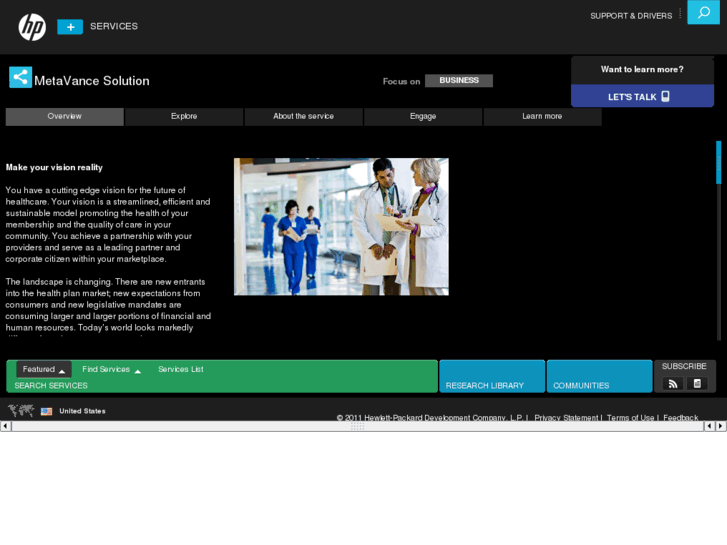Open the SERVICES menu

pyautogui.click(x=114, y=26)
